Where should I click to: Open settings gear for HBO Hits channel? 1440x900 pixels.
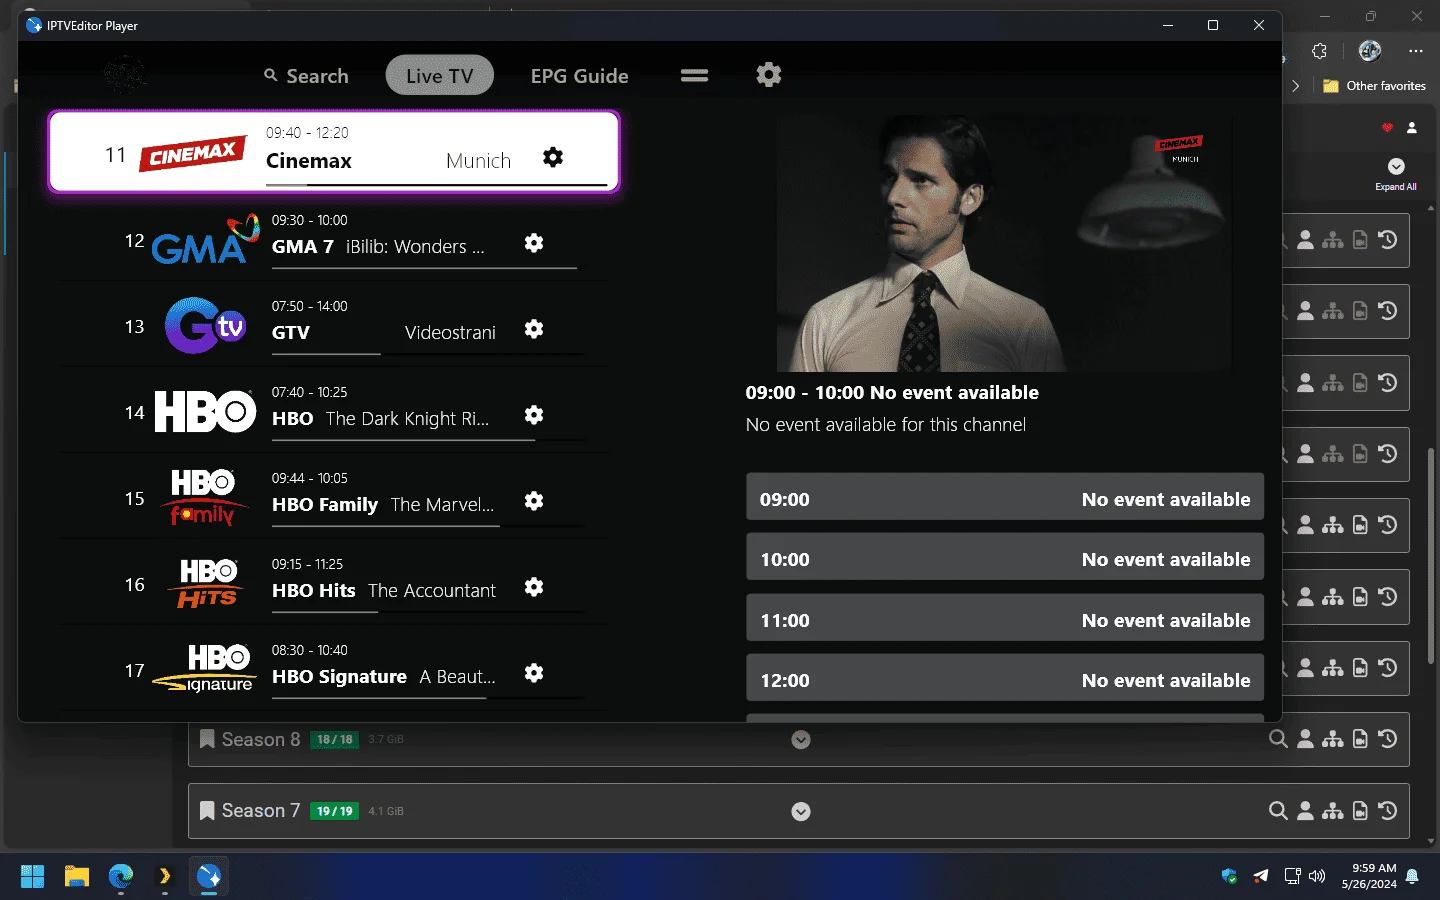click(x=534, y=587)
